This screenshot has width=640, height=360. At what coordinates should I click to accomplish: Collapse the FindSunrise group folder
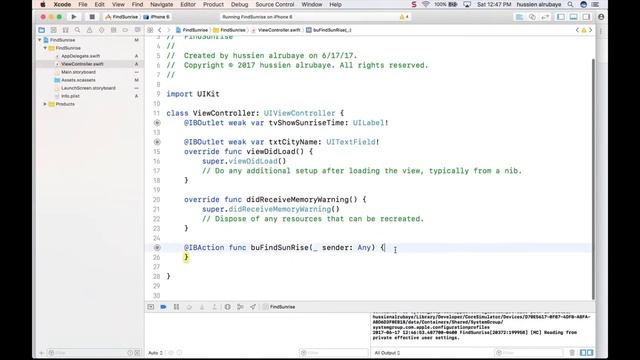pyautogui.click(x=45, y=48)
